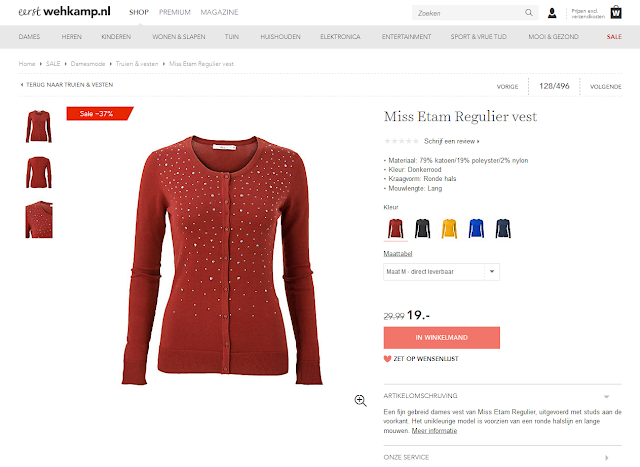
Task: Add item with In Winkelmand button
Action: tap(442, 338)
